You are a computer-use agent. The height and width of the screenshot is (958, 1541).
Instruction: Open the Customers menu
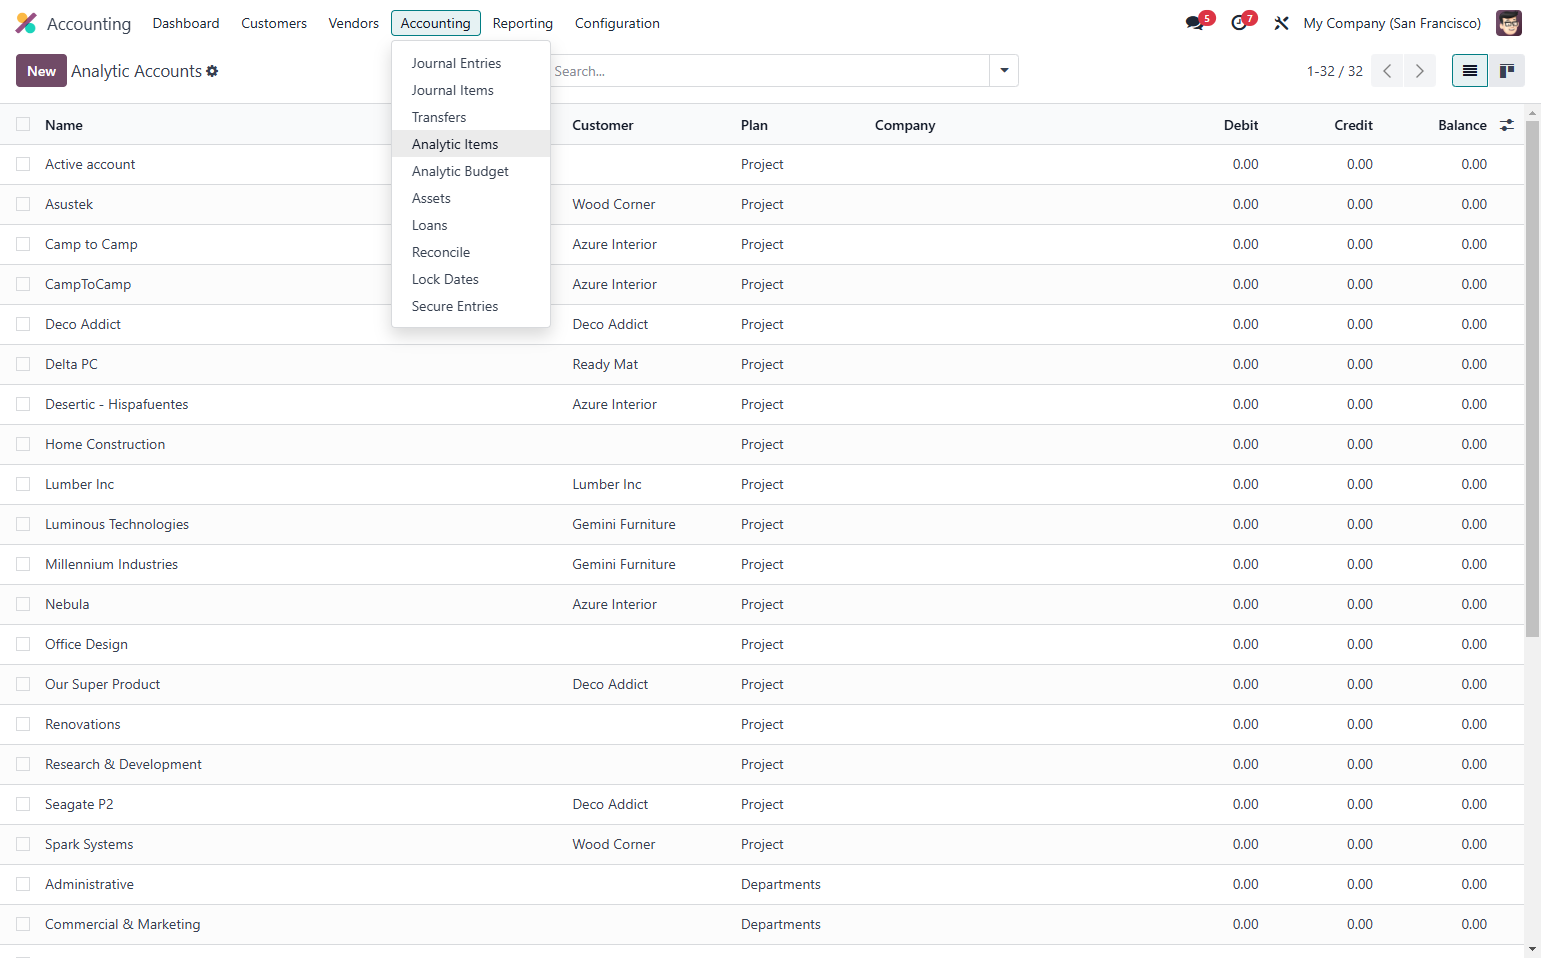(x=274, y=23)
